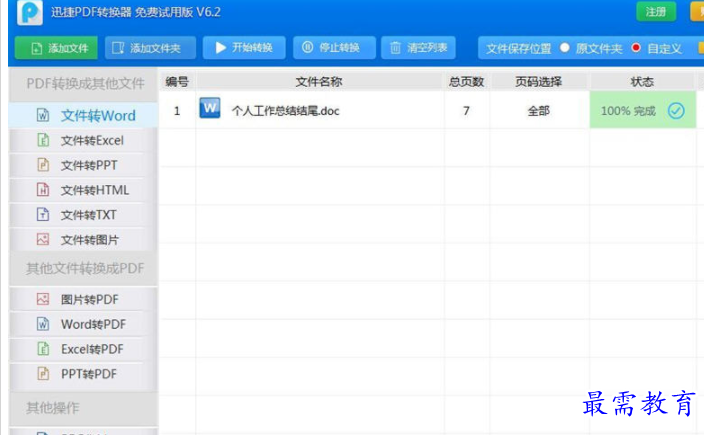Choose PPT转PDF conversion option
Image resolution: width=704 pixels, height=435 pixels.
pyautogui.click(x=84, y=373)
